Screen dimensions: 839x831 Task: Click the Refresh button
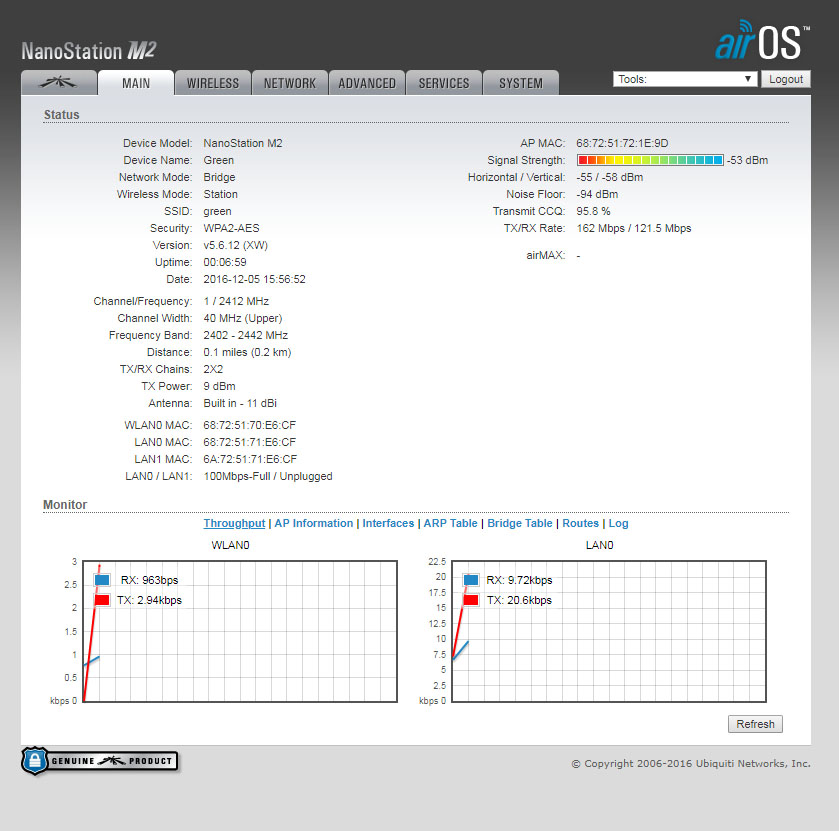tap(756, 724)
